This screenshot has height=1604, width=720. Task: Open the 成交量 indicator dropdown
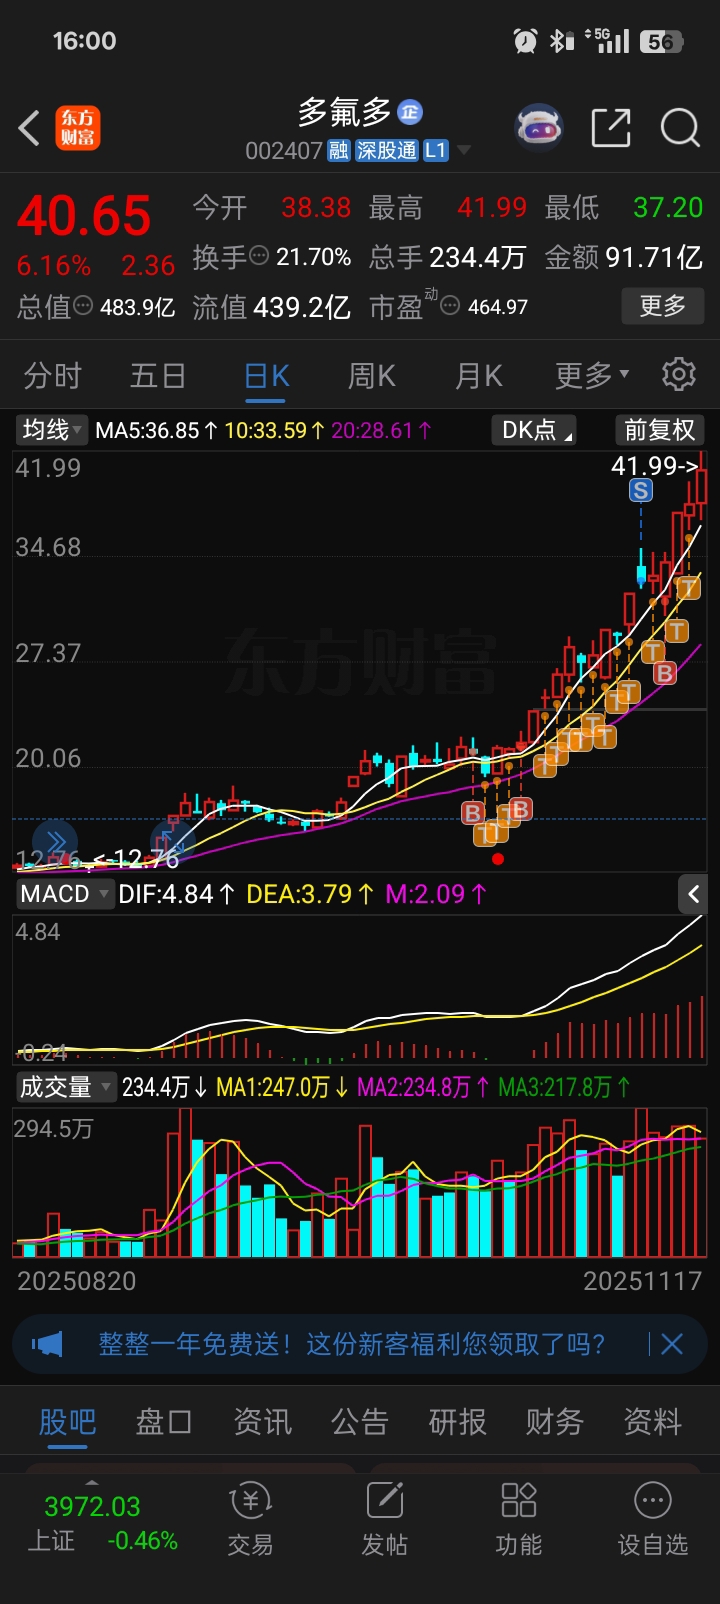(x=65, y=1087)
